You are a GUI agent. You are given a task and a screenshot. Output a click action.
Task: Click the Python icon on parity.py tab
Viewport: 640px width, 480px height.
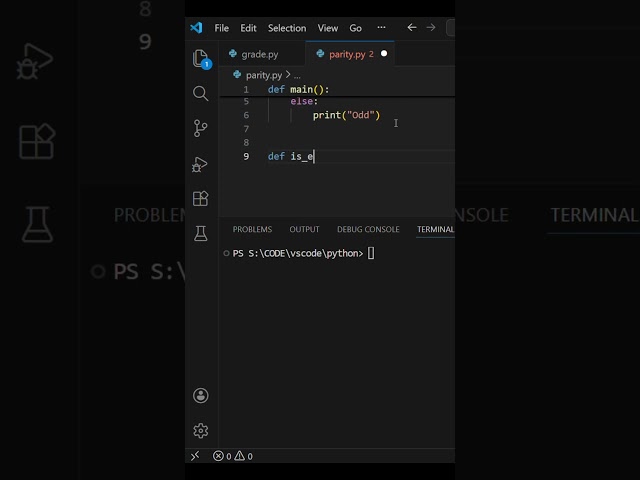320,53
